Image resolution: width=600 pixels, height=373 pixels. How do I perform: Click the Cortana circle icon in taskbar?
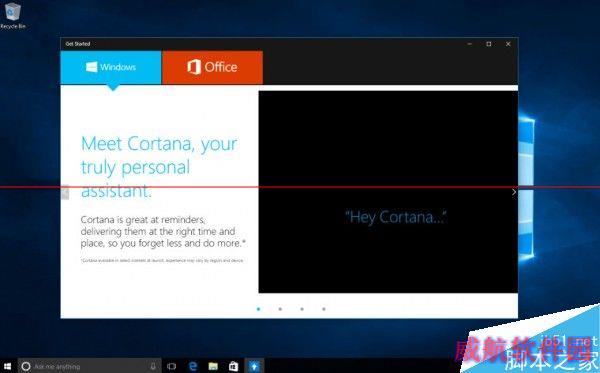pyautogui.click(x=26, y=366)
